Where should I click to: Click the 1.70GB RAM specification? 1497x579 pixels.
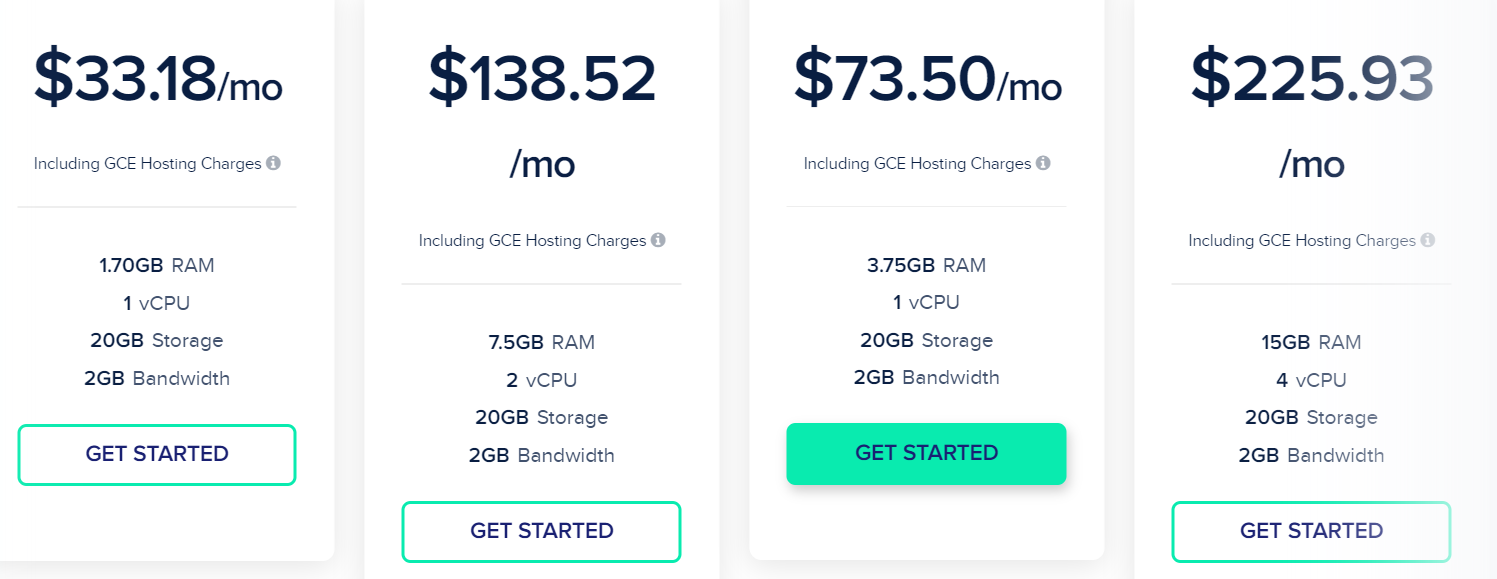[157, 265]
